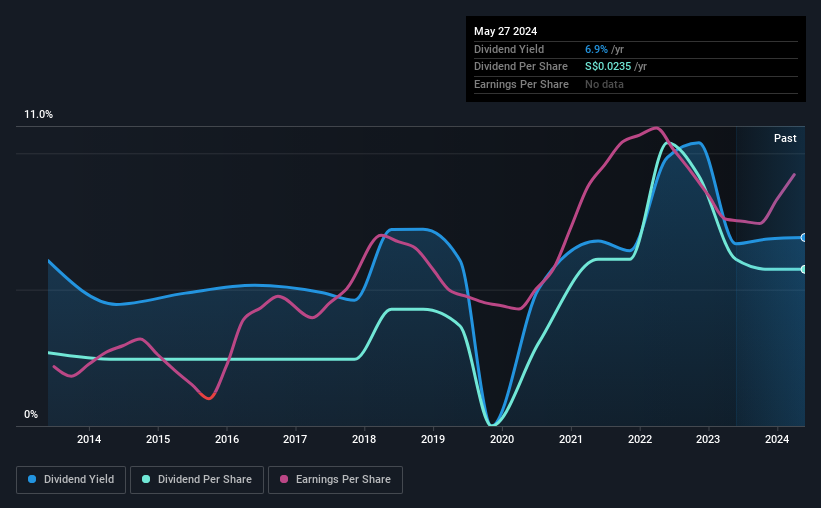This screenshot has height=508, width=821.
Task: Click the pink Earnings Per Share legend dot
Action: pyautogui.click(x=284, y=479)
